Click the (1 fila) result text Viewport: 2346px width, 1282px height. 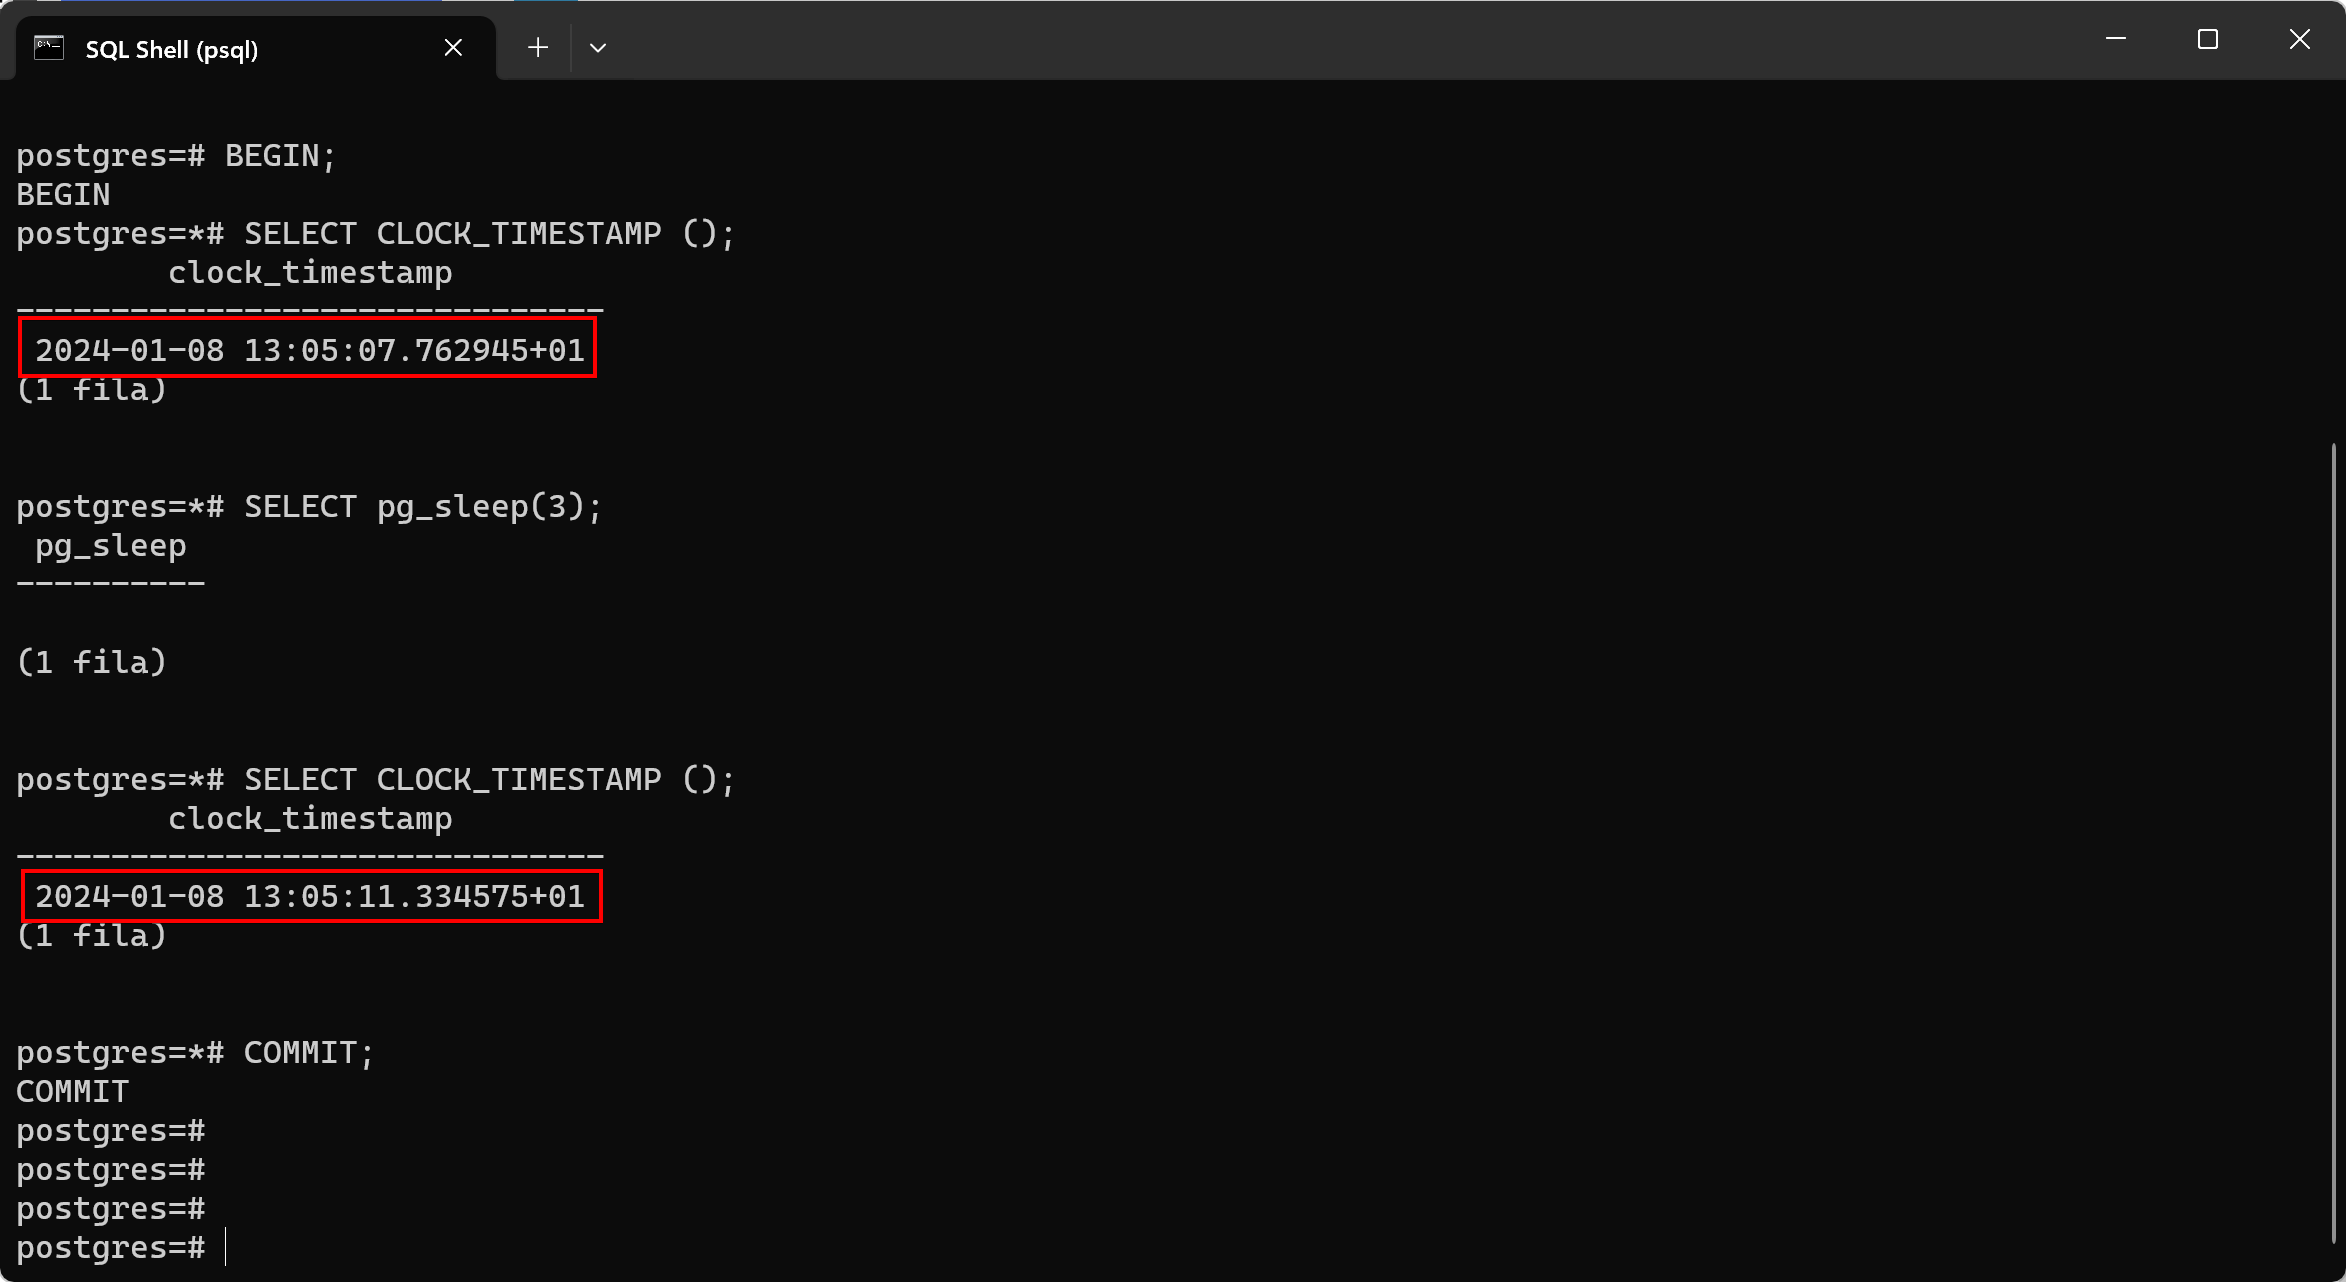pyautogui.click(x=90, y=390)
